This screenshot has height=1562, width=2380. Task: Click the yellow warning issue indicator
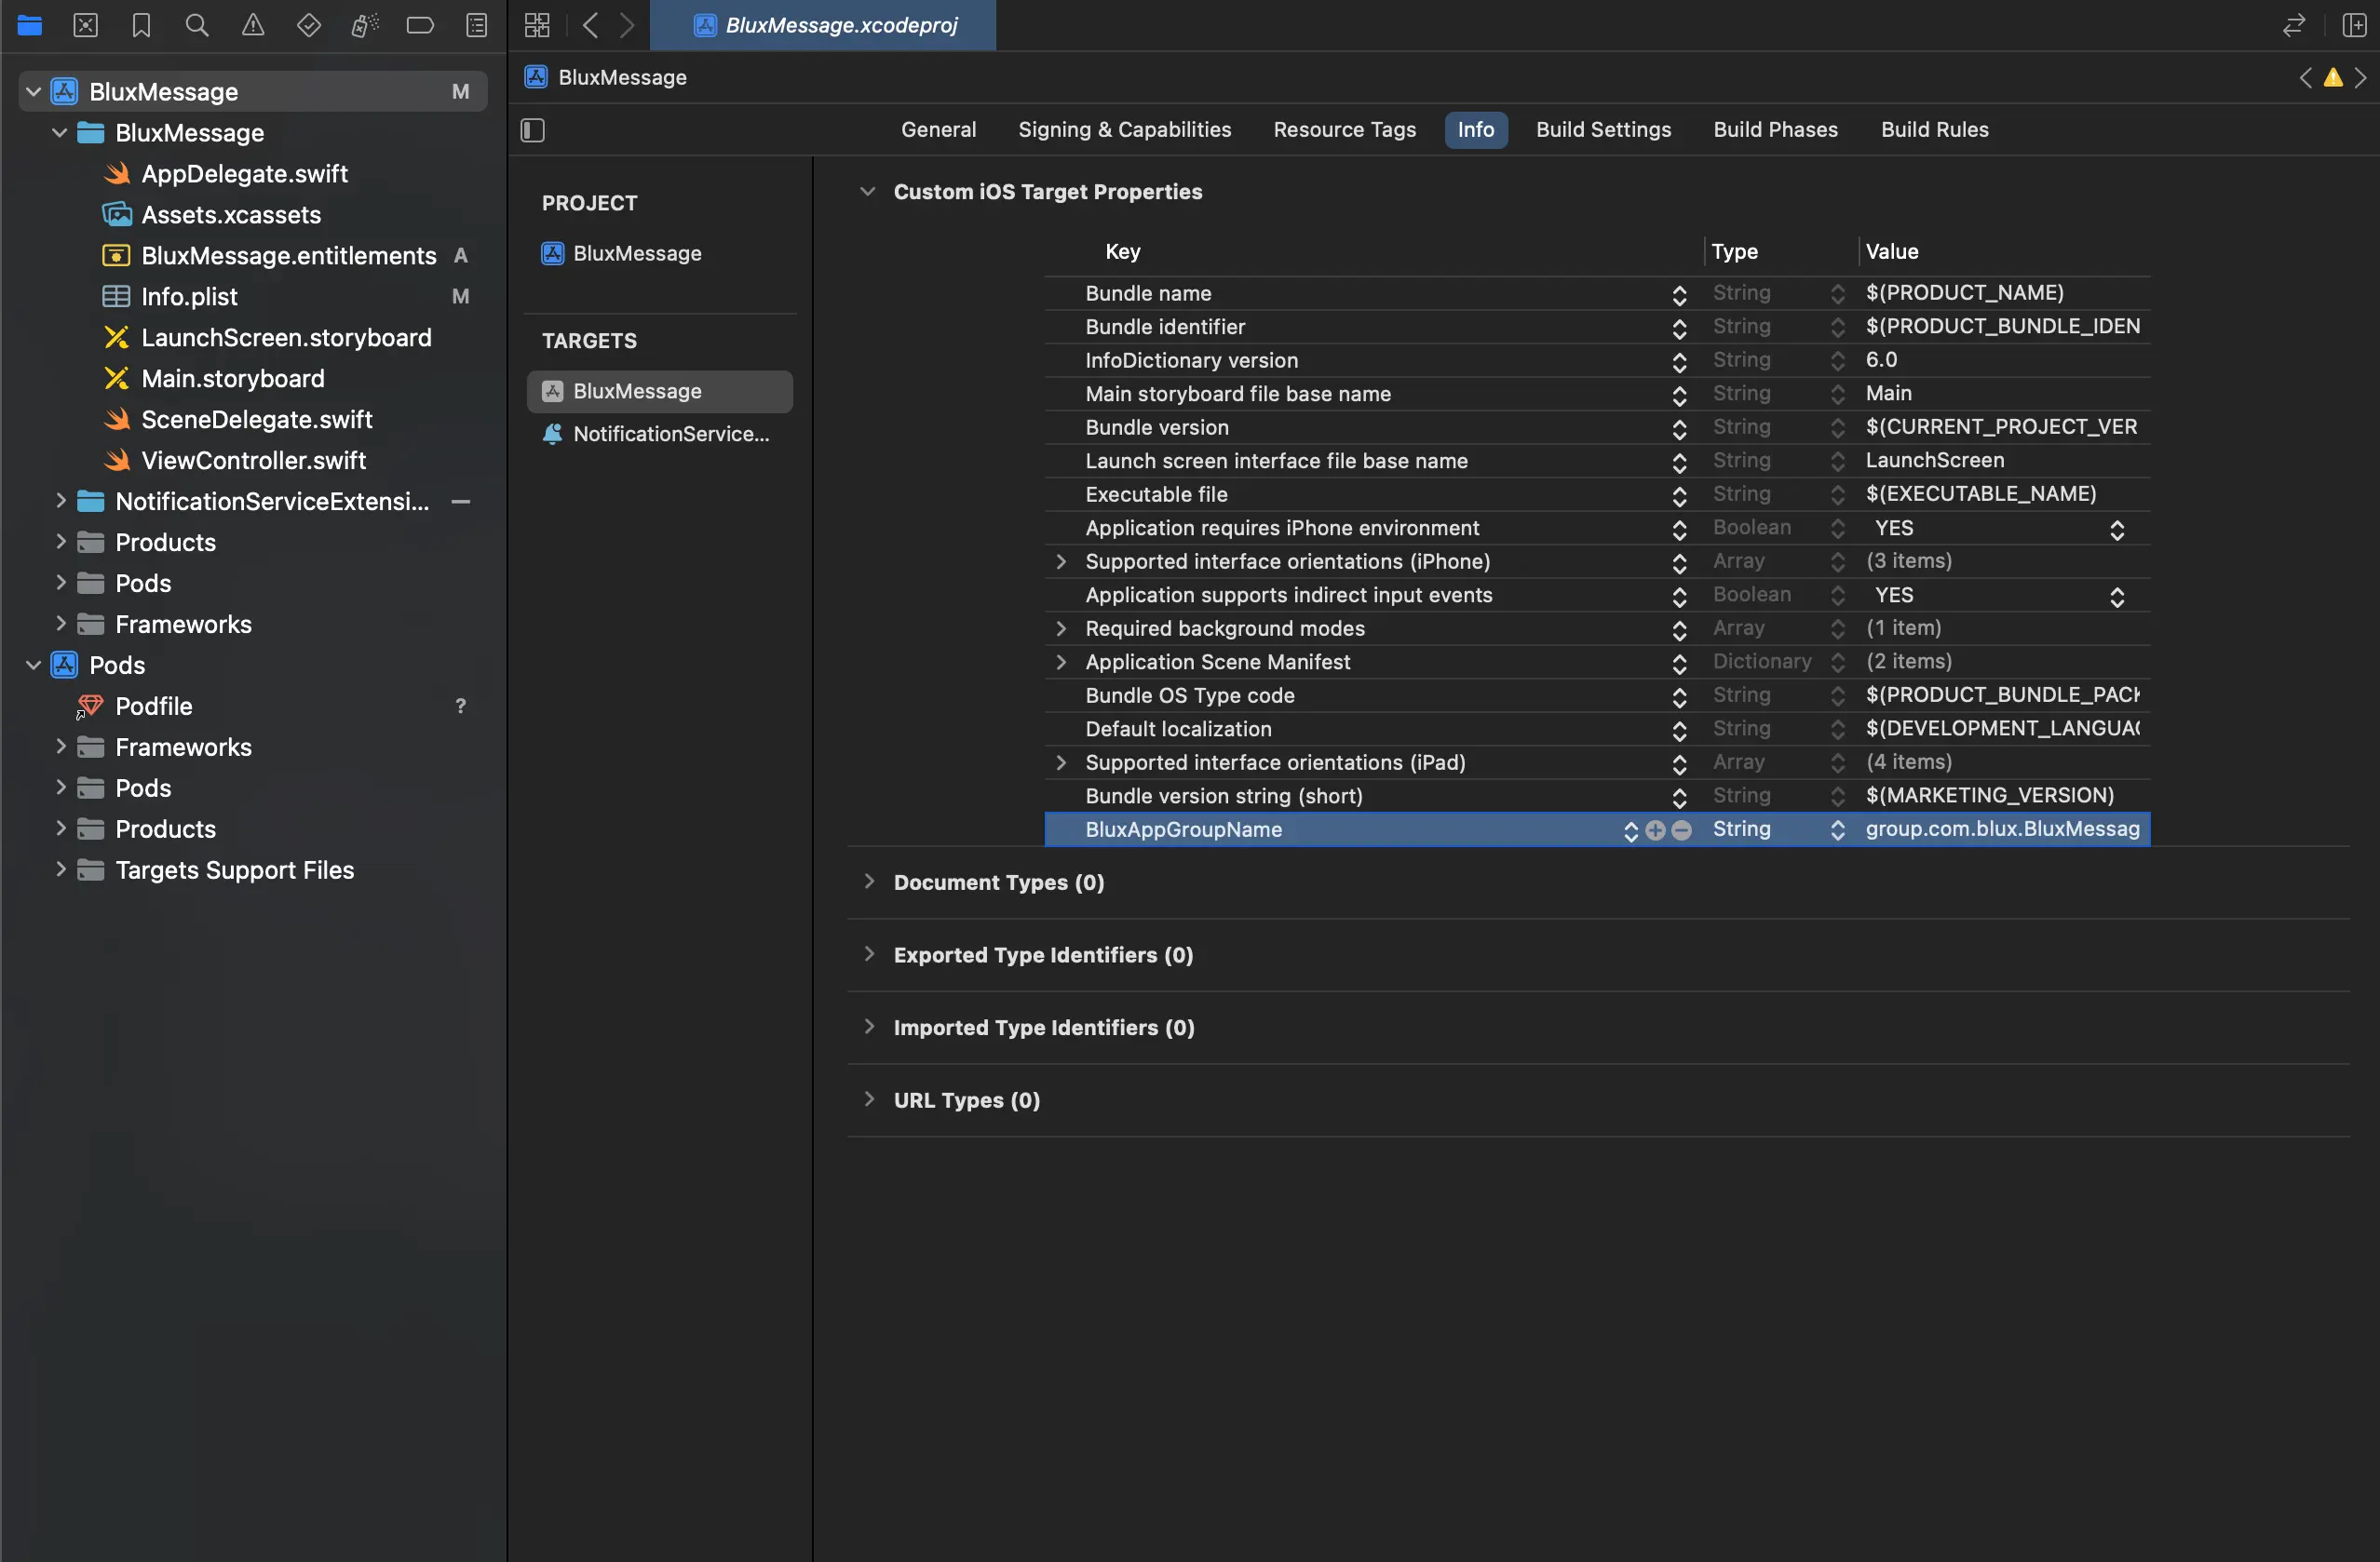(2333, 78)
